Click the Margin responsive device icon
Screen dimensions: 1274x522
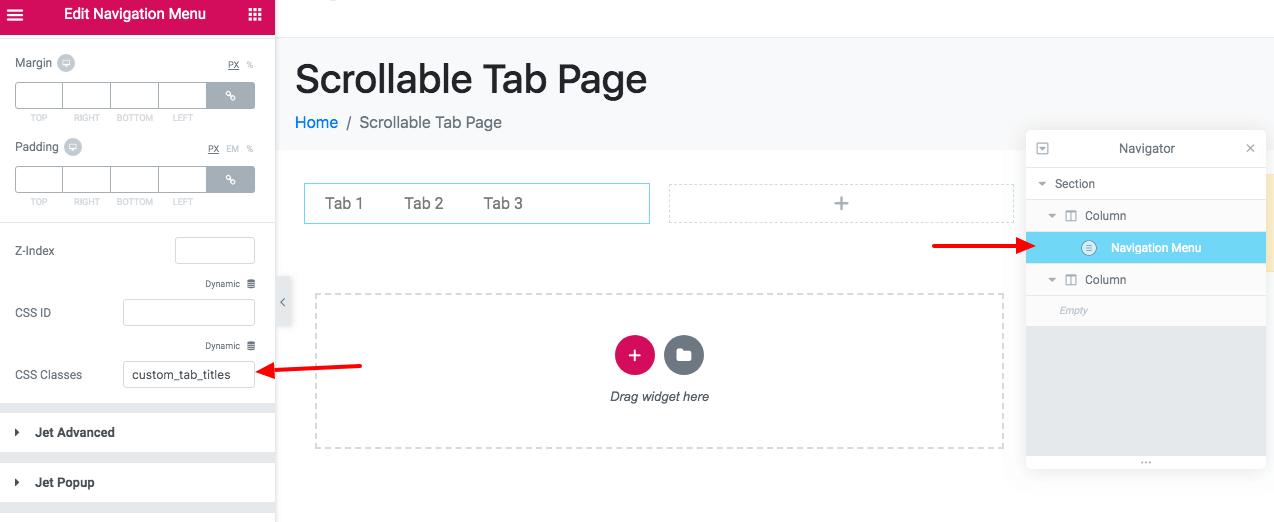[66, 63]
